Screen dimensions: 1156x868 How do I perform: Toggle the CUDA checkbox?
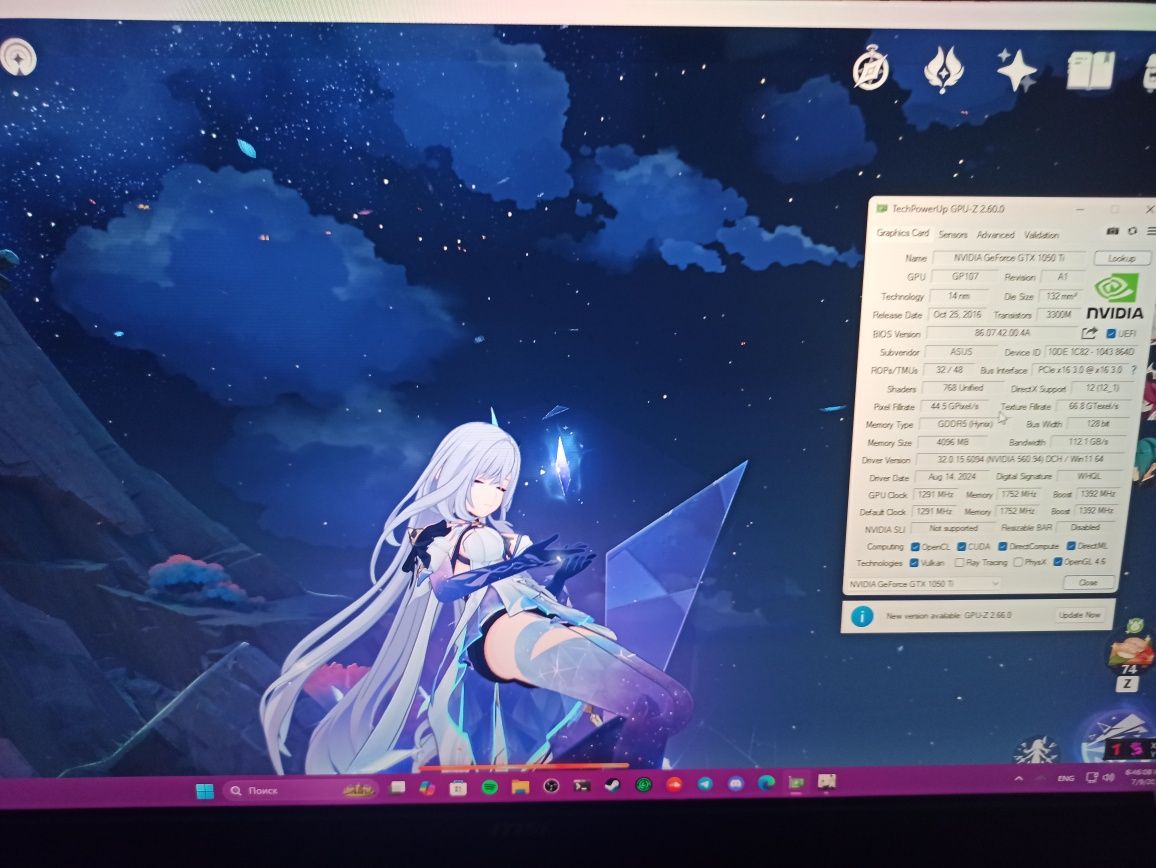[x=961, y=546]
